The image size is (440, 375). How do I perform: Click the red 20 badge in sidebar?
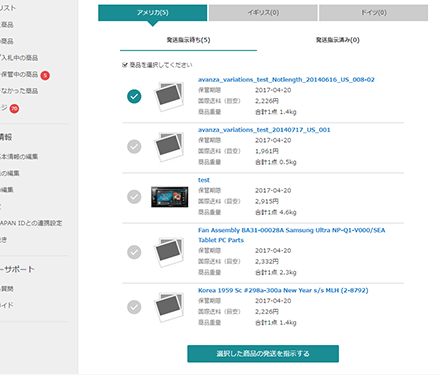pyautogui.click(x=14, y=109)
